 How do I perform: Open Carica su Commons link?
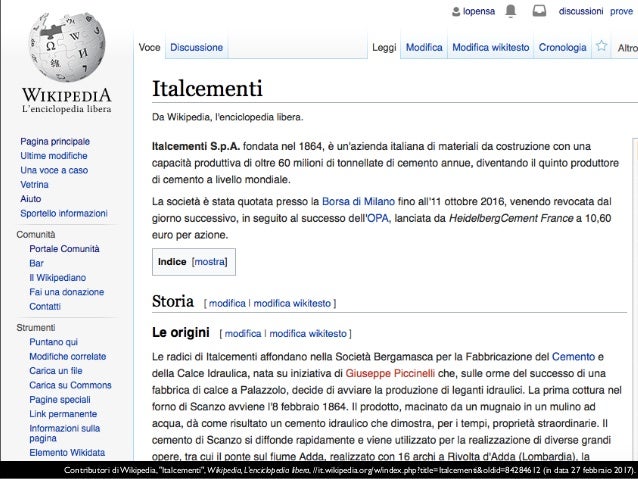pos(70,385)
